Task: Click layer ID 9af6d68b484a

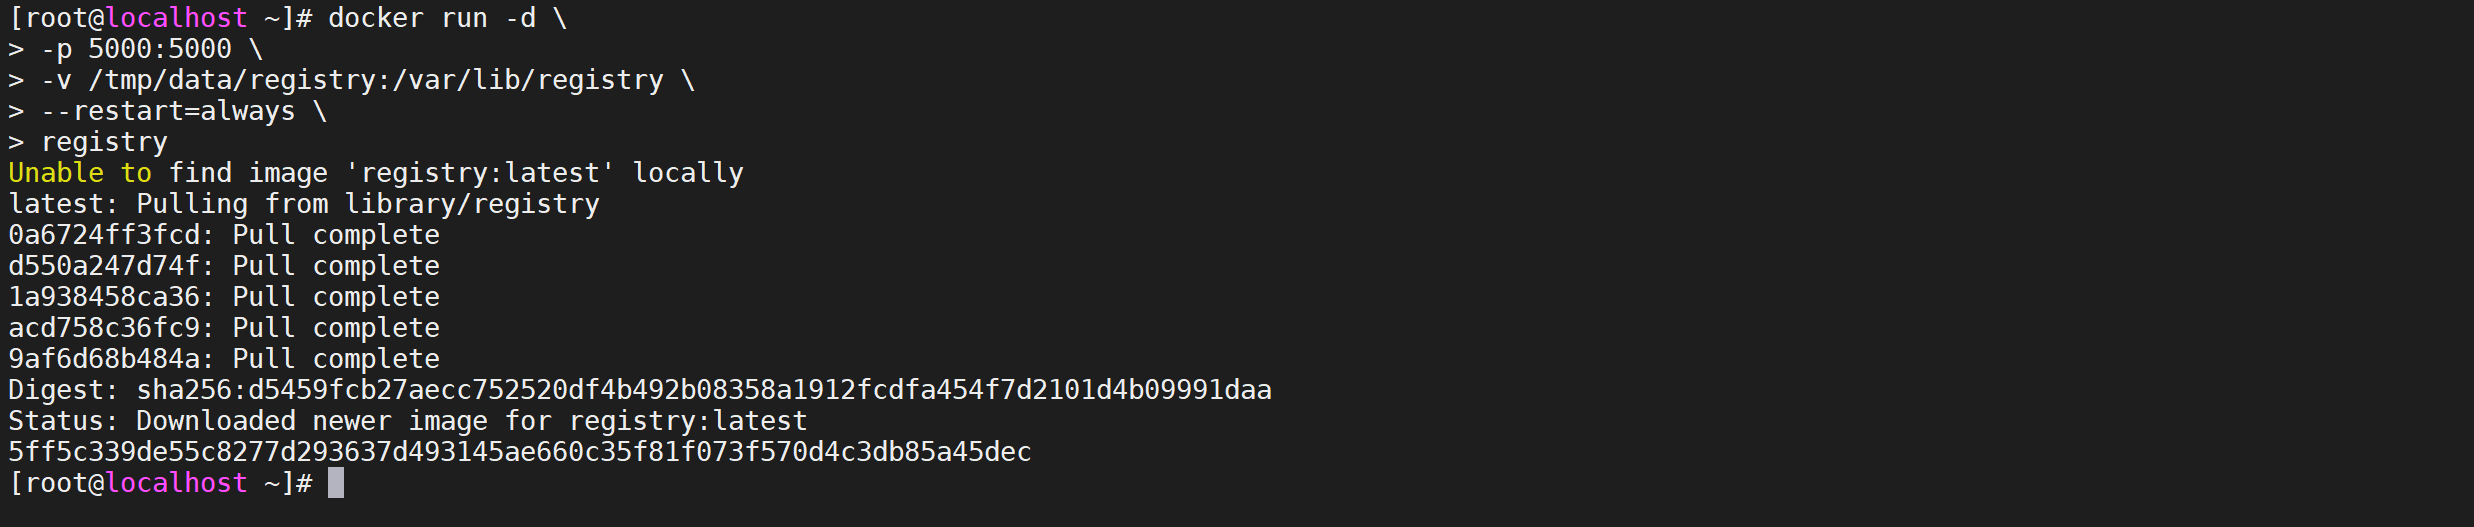Action: (x=104, y=359)
